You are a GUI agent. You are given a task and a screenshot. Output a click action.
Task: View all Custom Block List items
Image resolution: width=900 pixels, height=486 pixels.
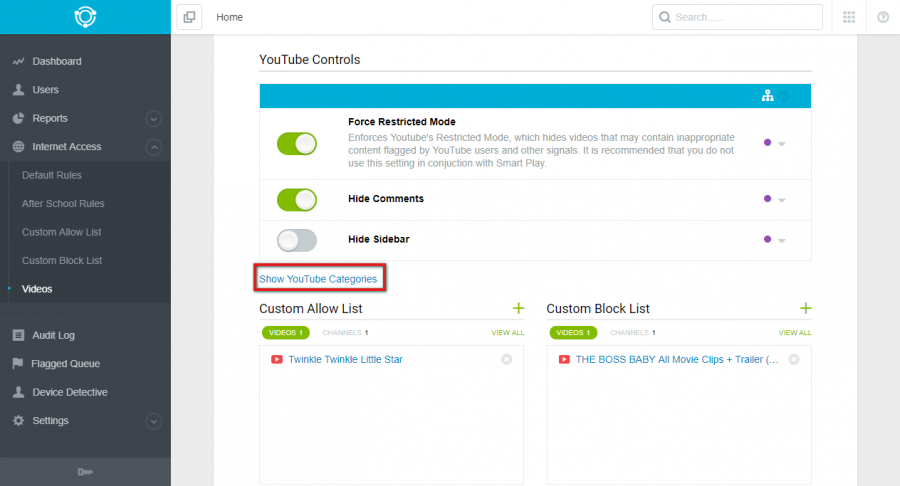point(795,333)
